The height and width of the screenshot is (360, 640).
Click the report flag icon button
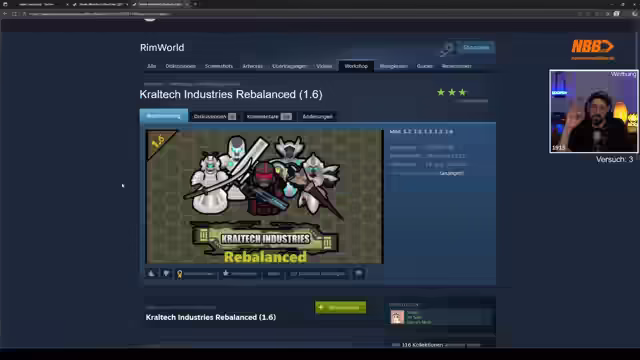359,273
